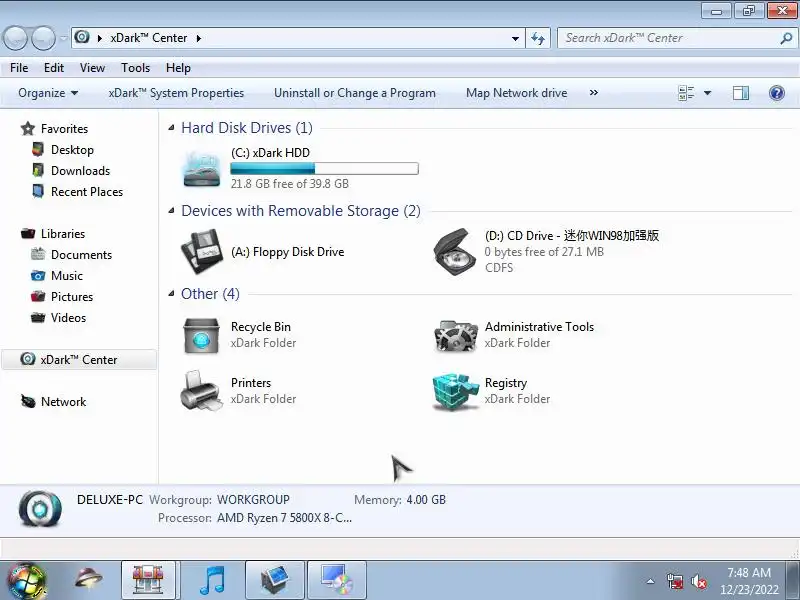This screenshot has width=800, height=600.
Task: Open the Floppy Disk Drive A: icon
Action: (x=202, y=252)
